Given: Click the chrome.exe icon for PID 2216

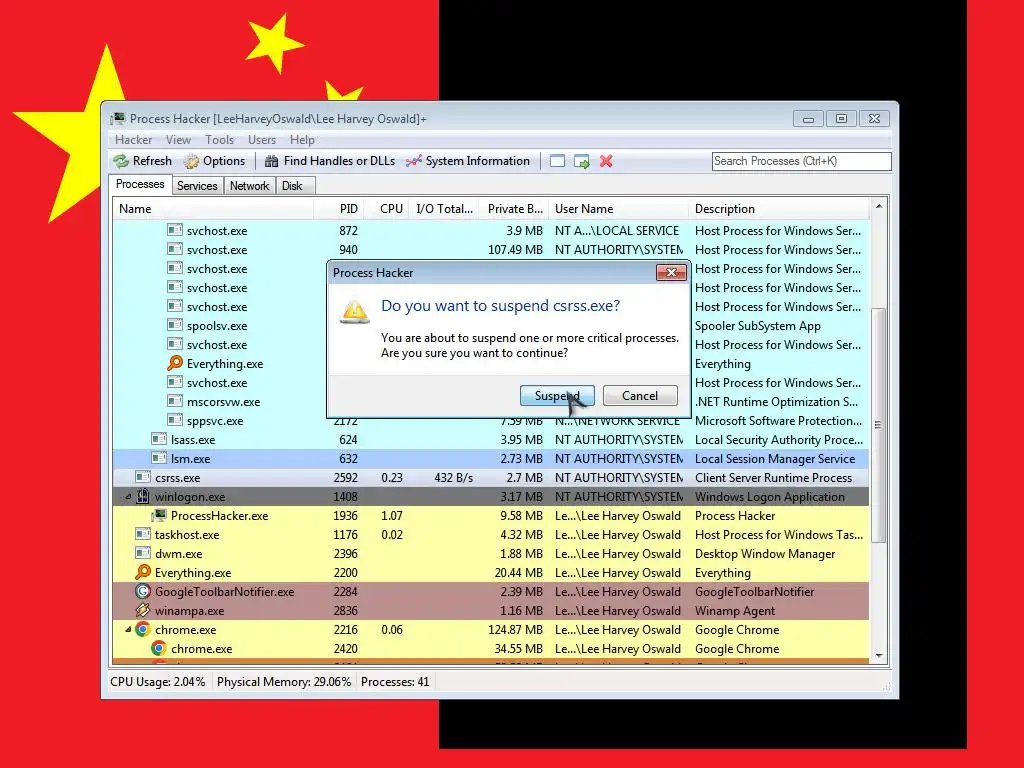Looking at the screenshot, I should click(x=142, y=630).
